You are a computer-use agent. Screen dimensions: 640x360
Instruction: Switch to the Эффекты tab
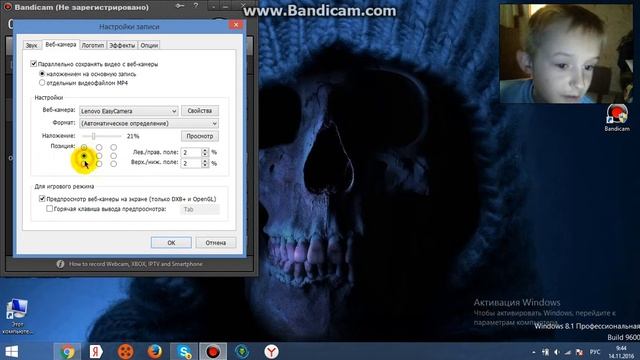tap(122, 45)
